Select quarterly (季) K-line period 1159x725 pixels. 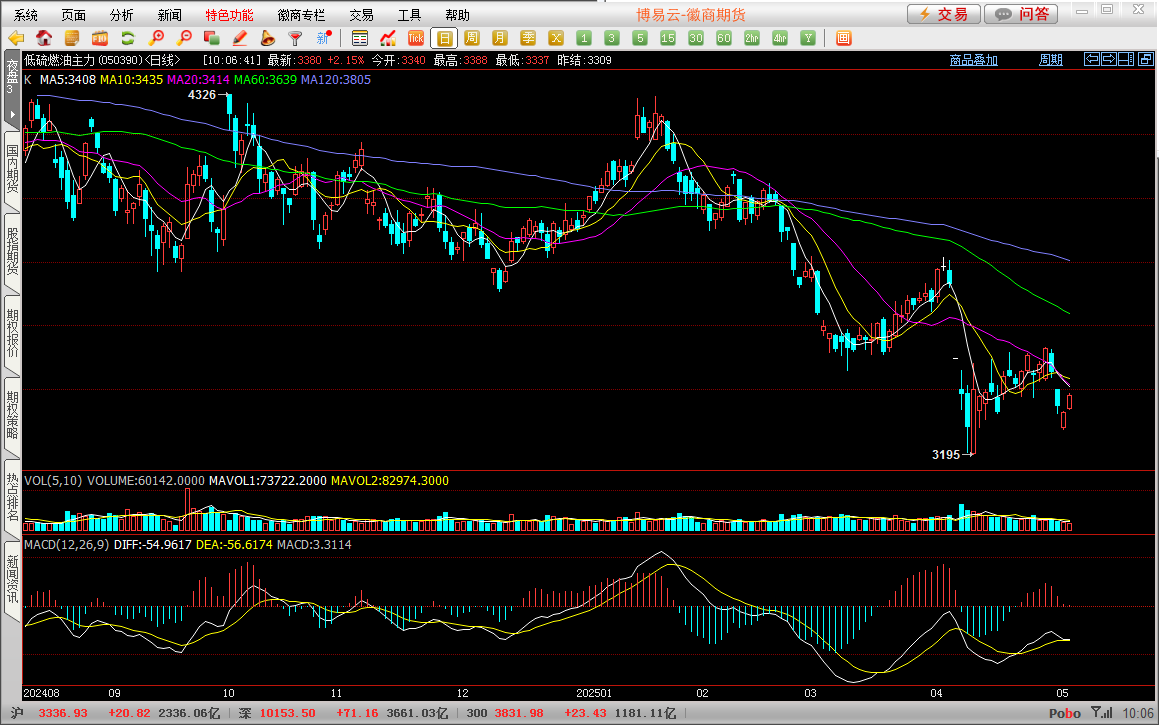point(528,38)
